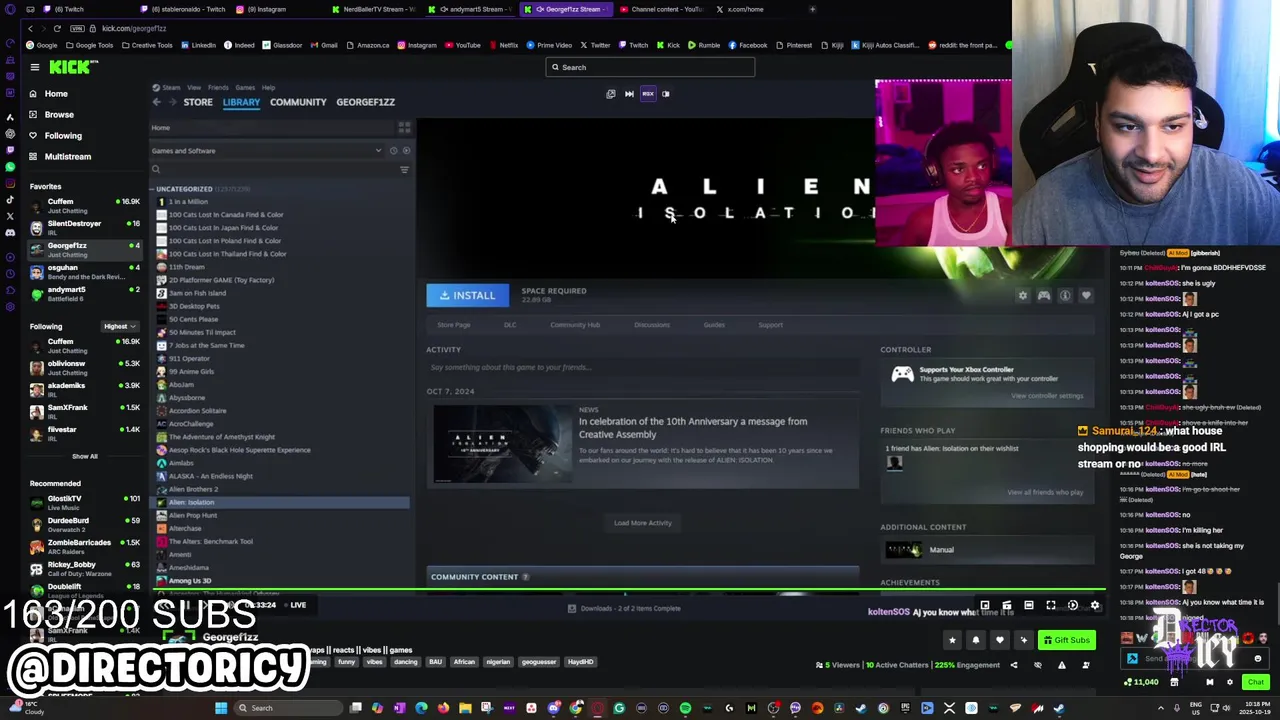Select Among Us 3D in Steam library

[x=190, y=581]
